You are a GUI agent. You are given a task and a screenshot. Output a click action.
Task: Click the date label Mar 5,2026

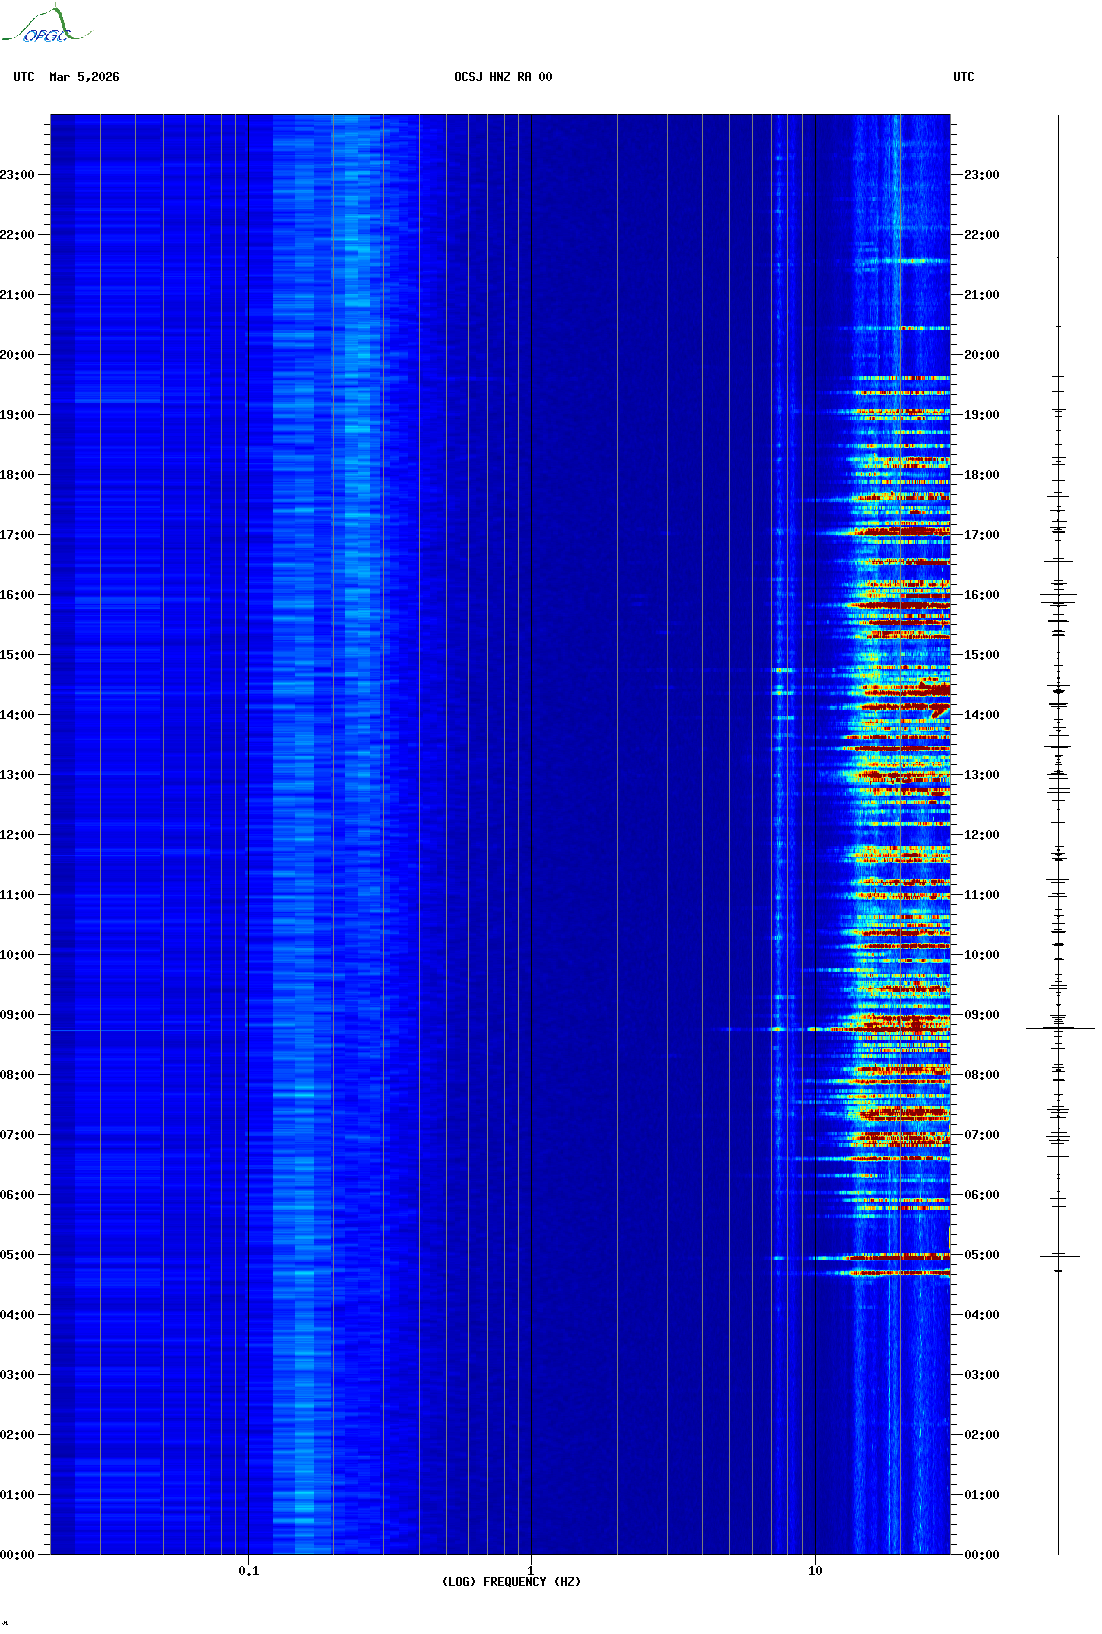[x=84, y=77]
